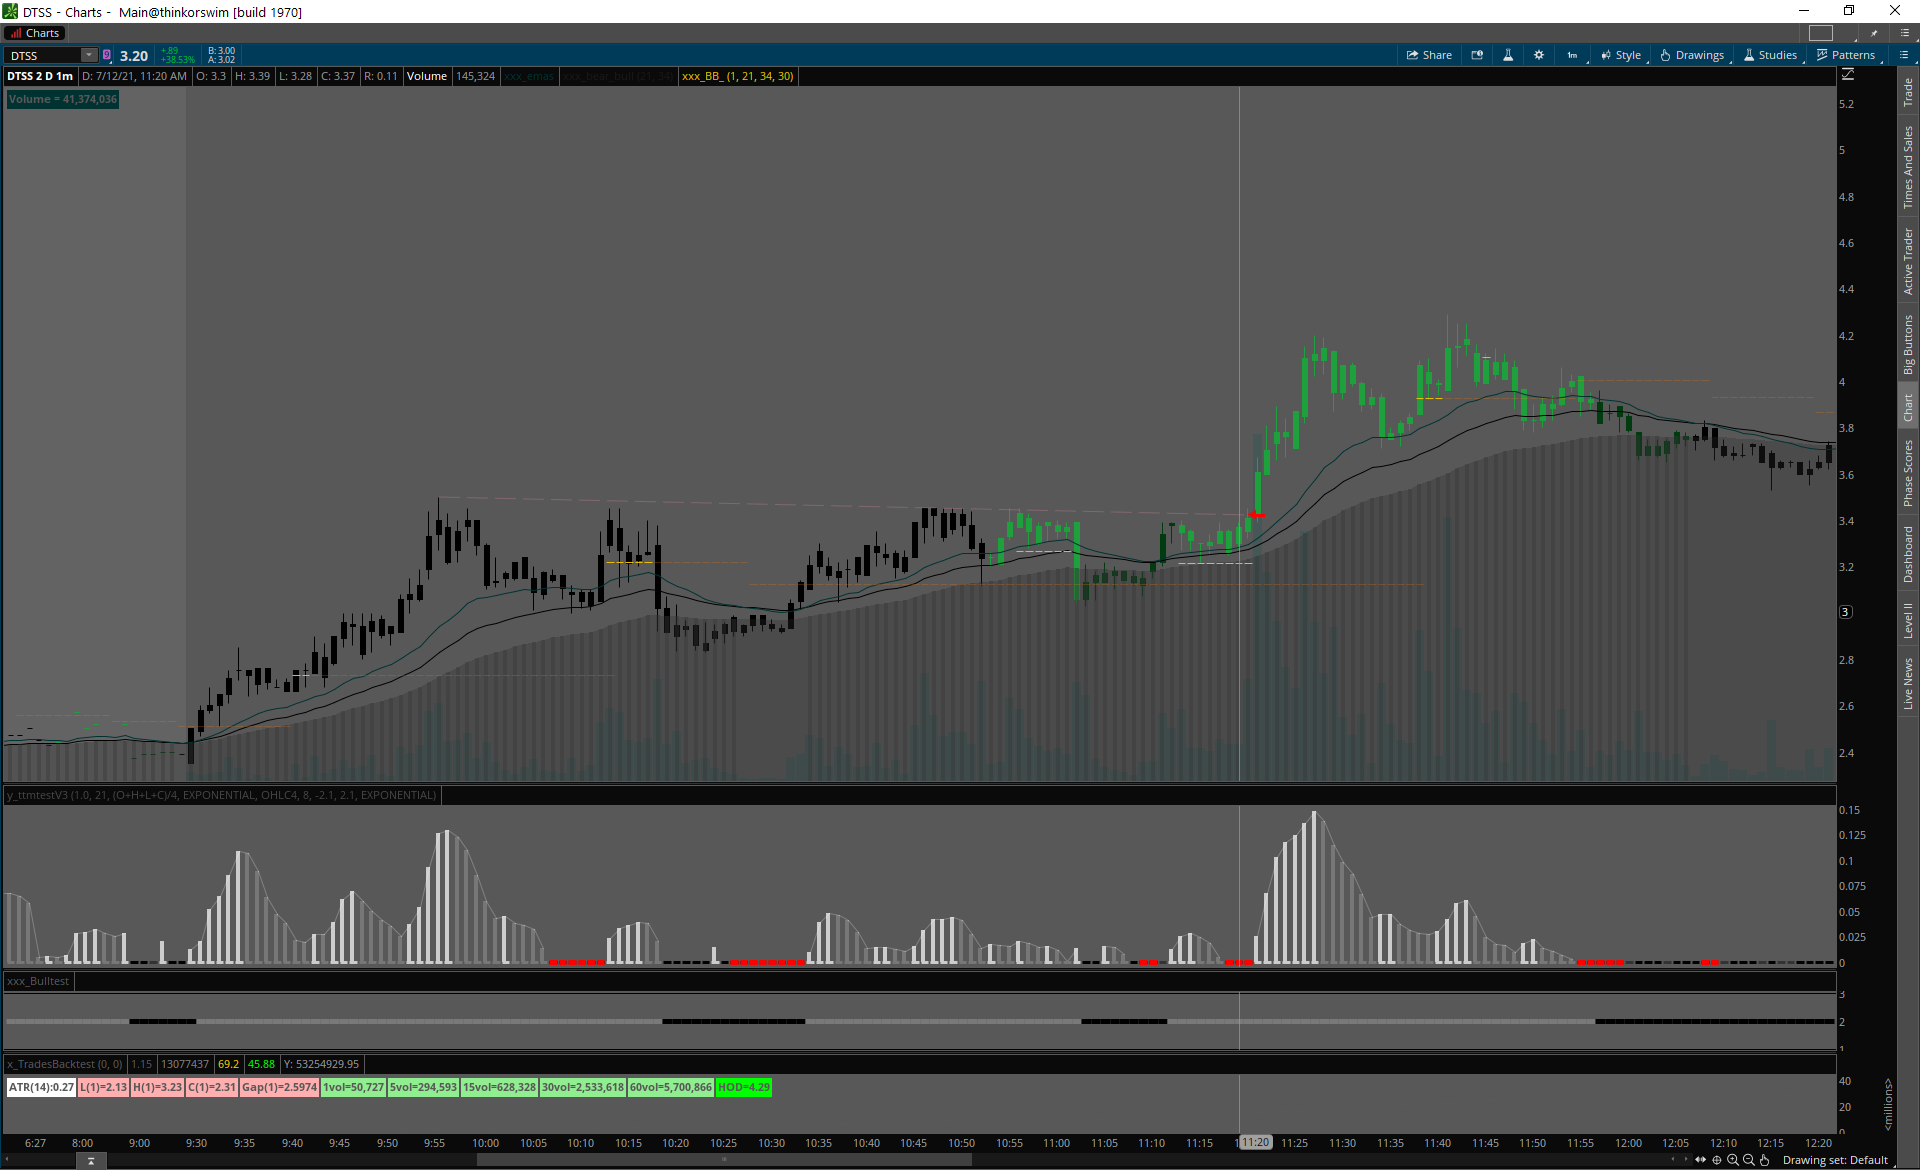This screenshot has width=1920, height=1170.
Task: Click the price axis auto-scale icon
Action: (1848, 75)
